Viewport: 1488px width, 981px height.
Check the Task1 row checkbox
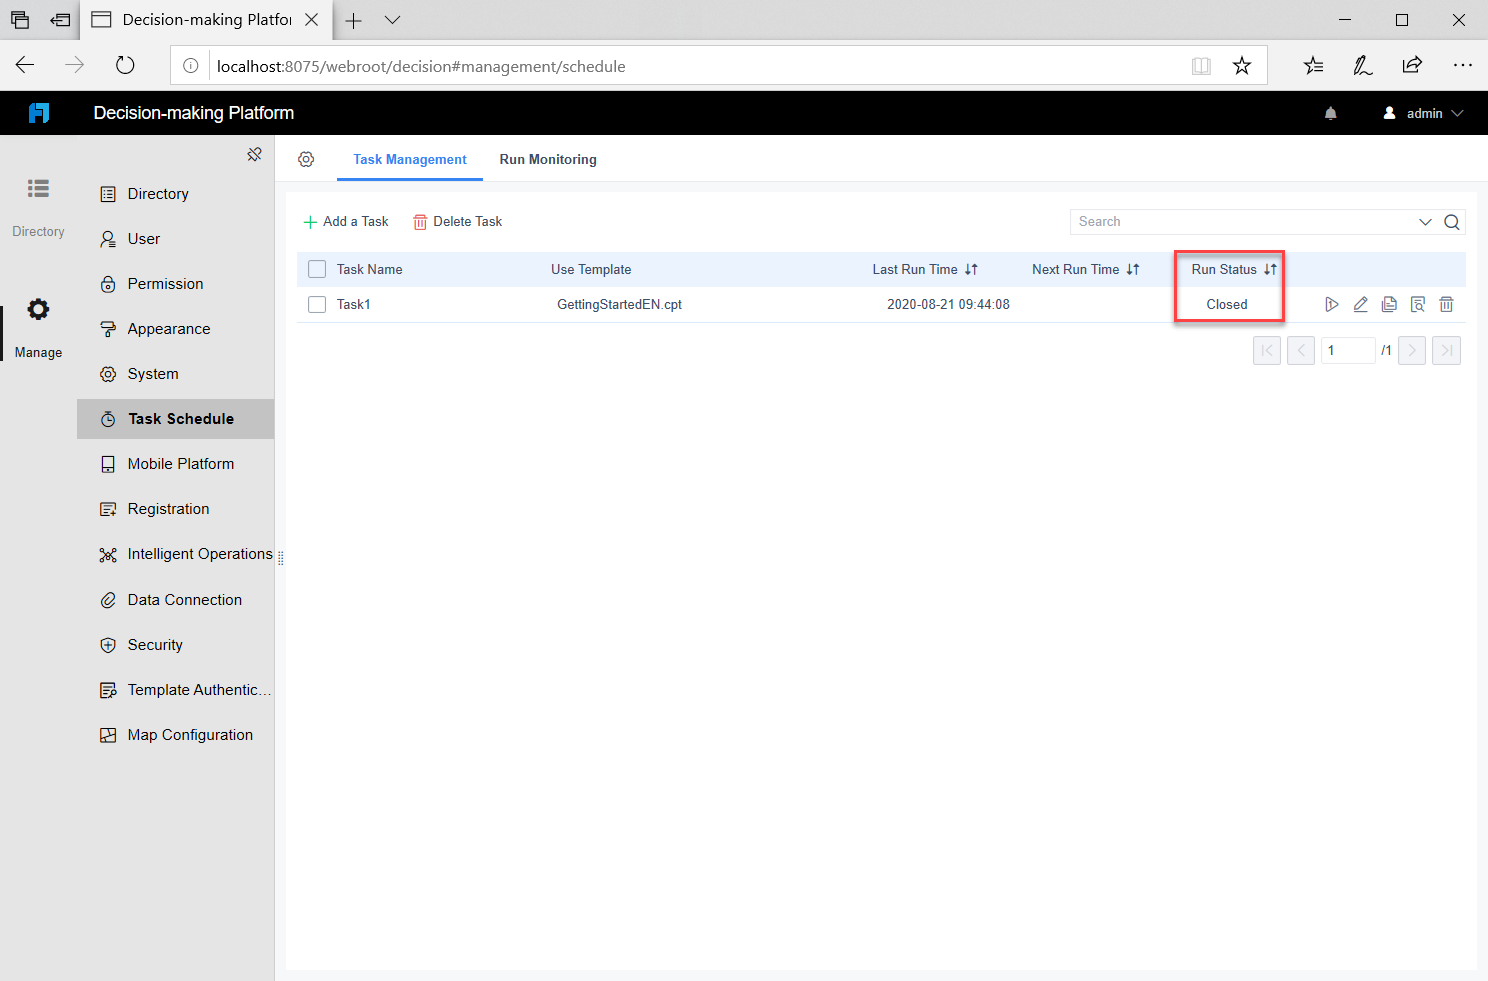click(317, 304)
